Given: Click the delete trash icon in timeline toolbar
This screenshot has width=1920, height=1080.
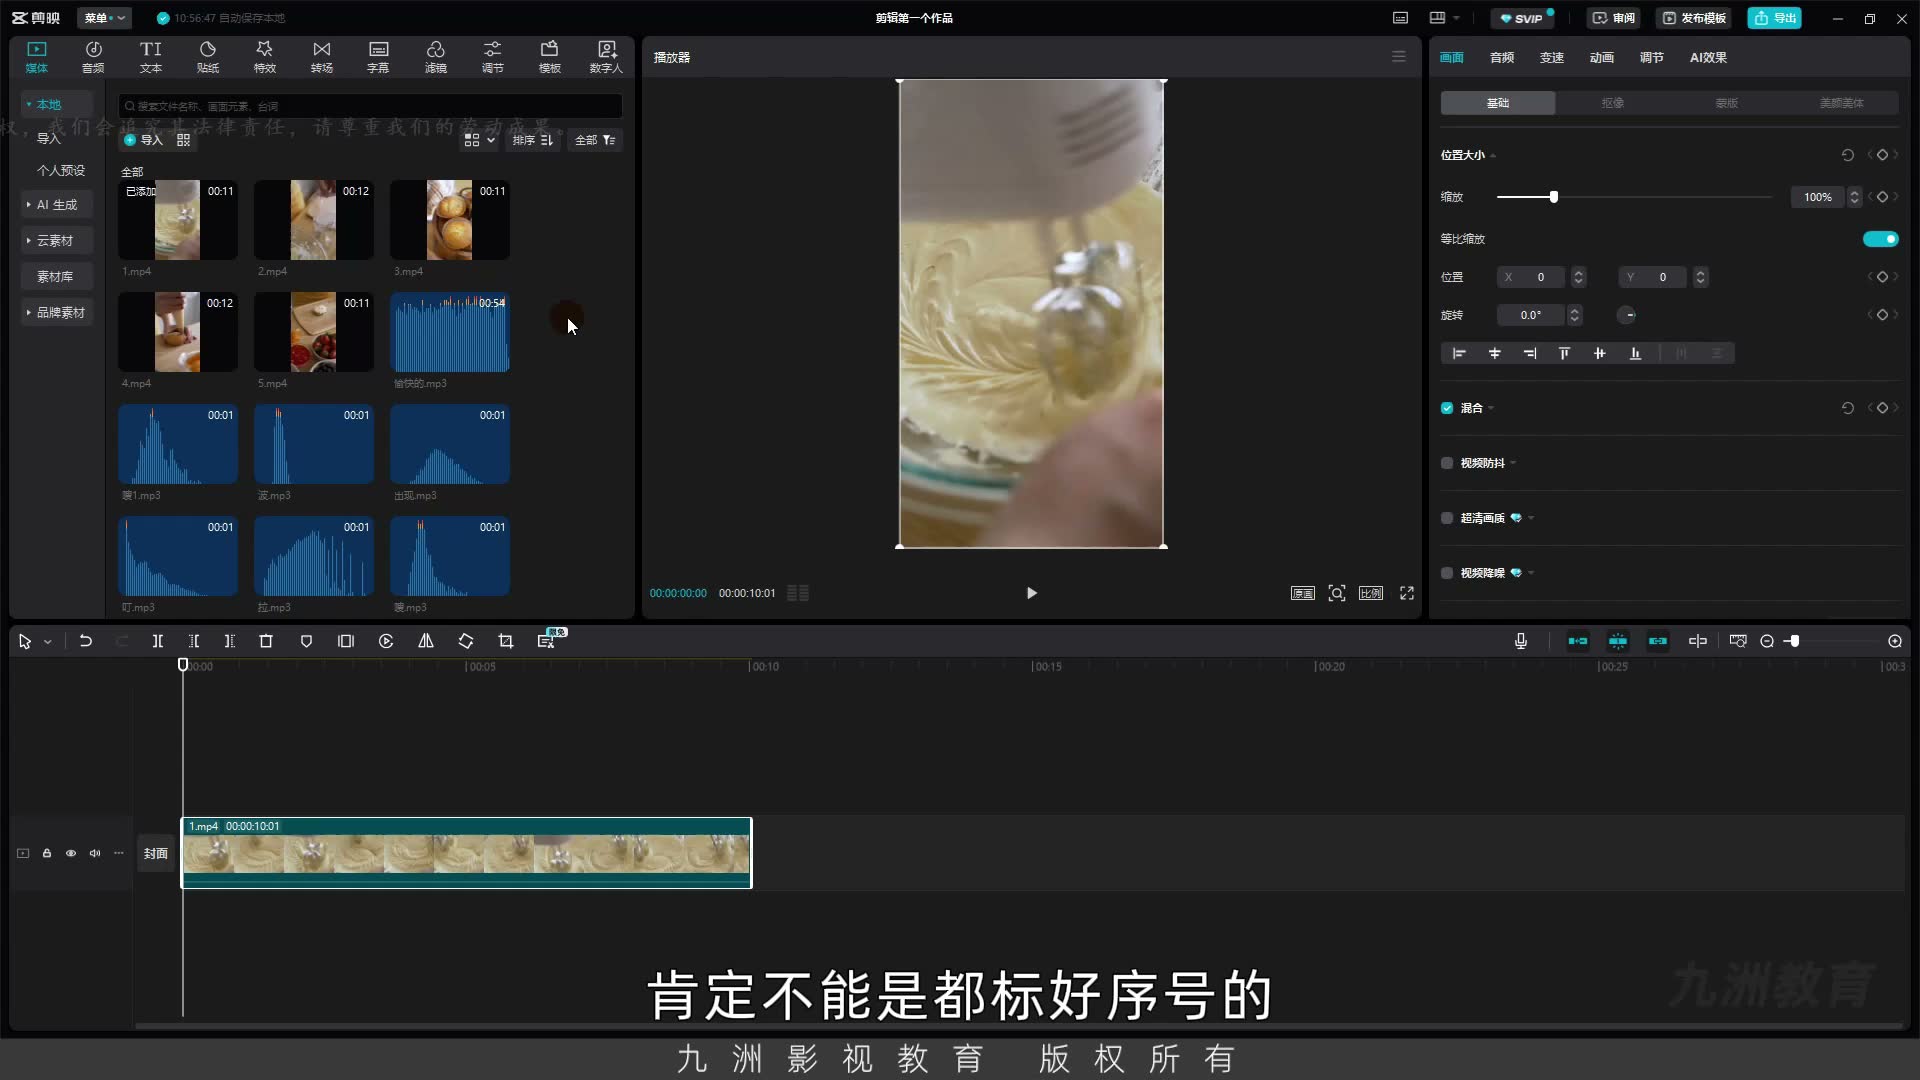Looking at the screenshot, I should coord(266,641).
